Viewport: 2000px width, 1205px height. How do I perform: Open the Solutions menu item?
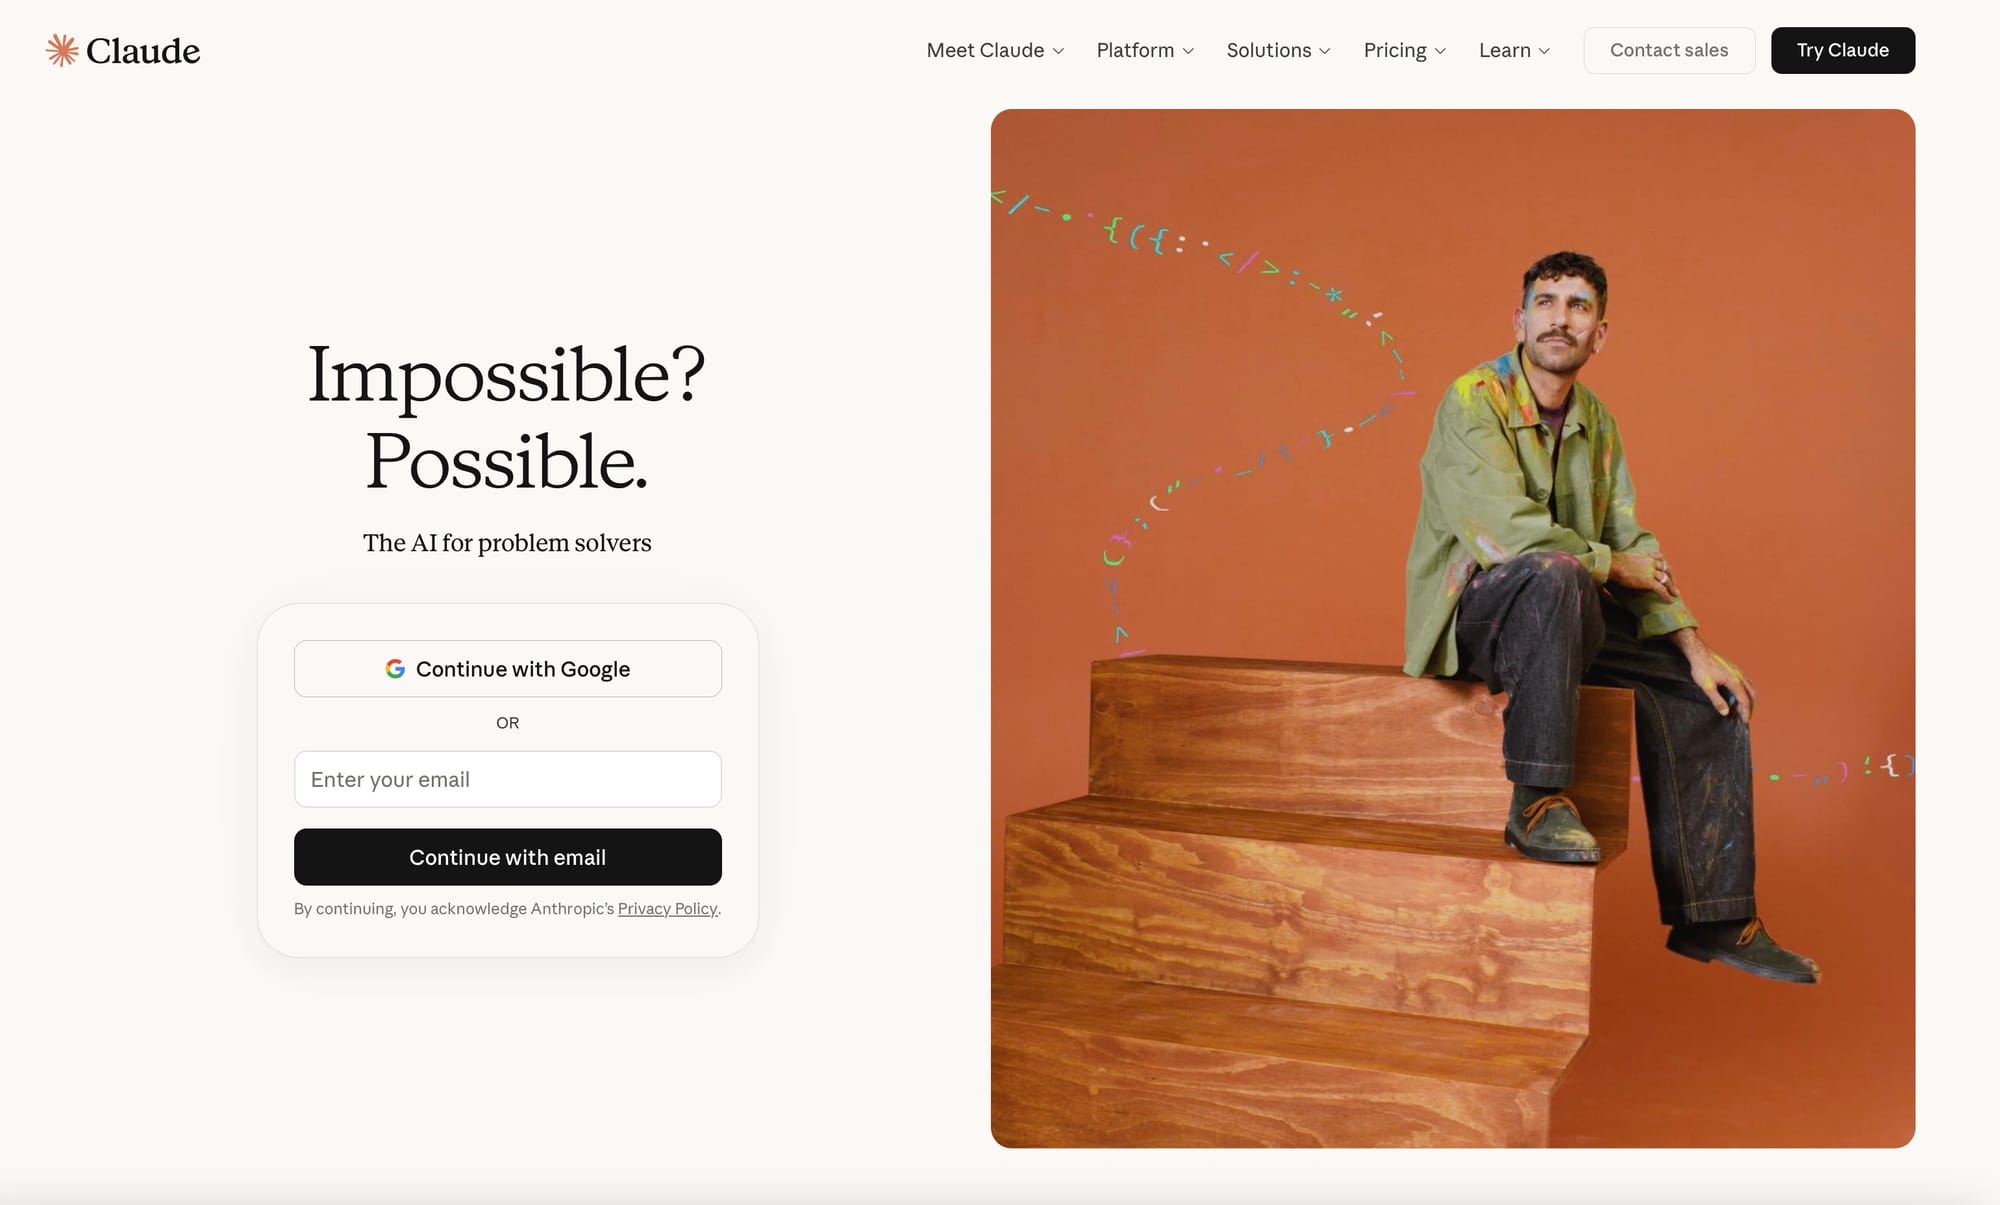point(1279,50)
